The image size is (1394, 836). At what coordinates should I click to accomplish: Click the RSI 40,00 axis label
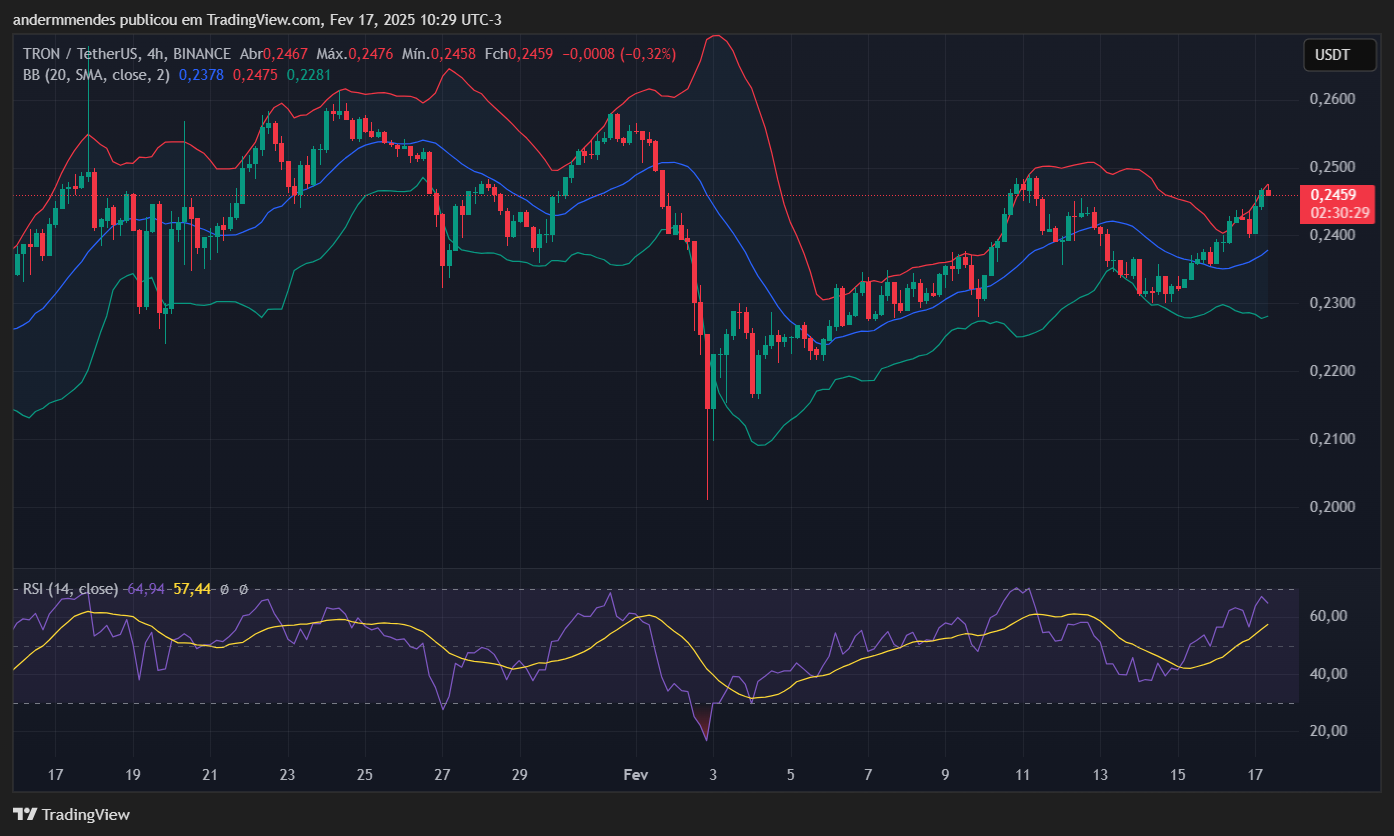(x=1329, y=674)
